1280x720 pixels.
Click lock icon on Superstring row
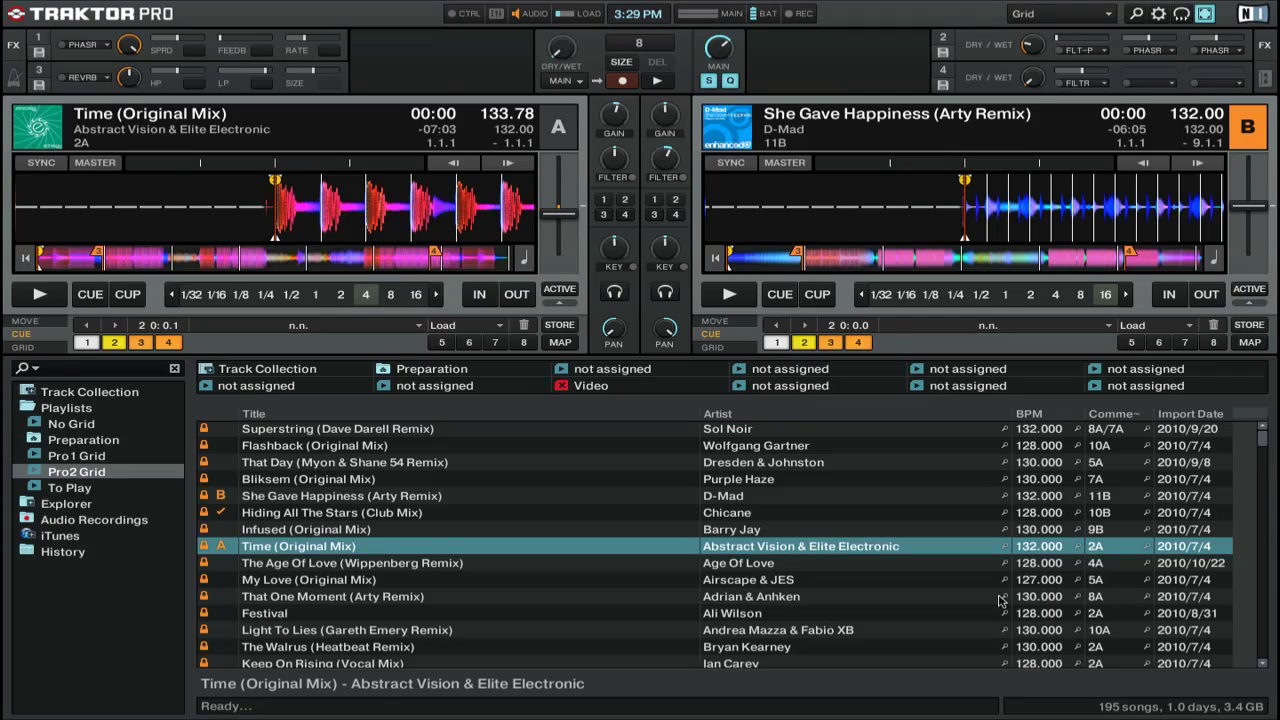(x=204, y=429)
